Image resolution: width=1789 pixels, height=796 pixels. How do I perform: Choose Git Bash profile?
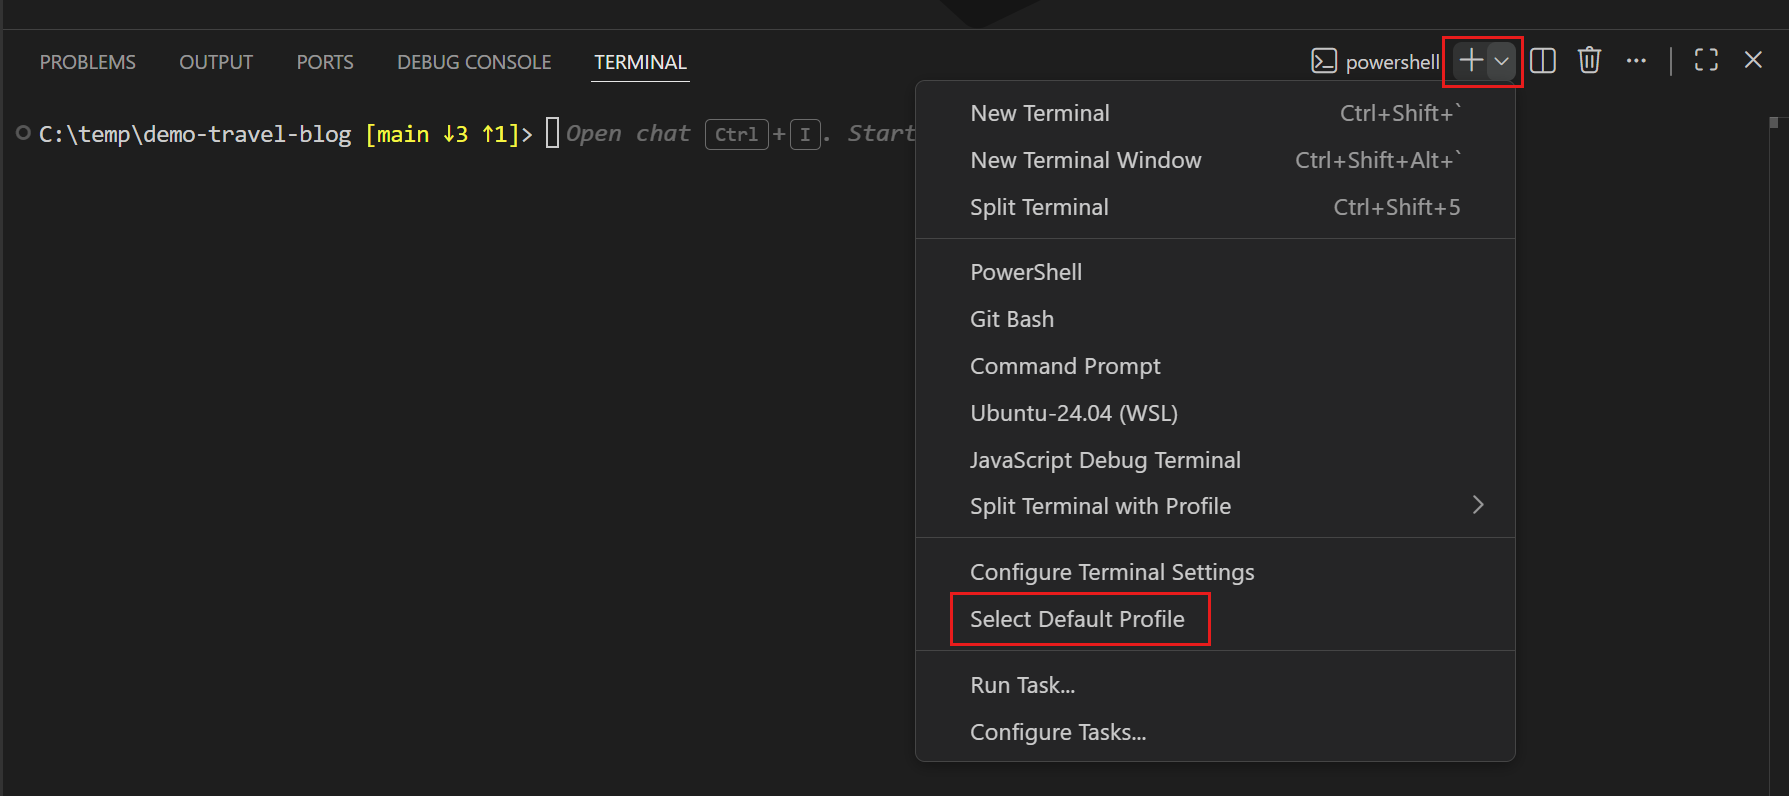click(x=1012, y=319)
